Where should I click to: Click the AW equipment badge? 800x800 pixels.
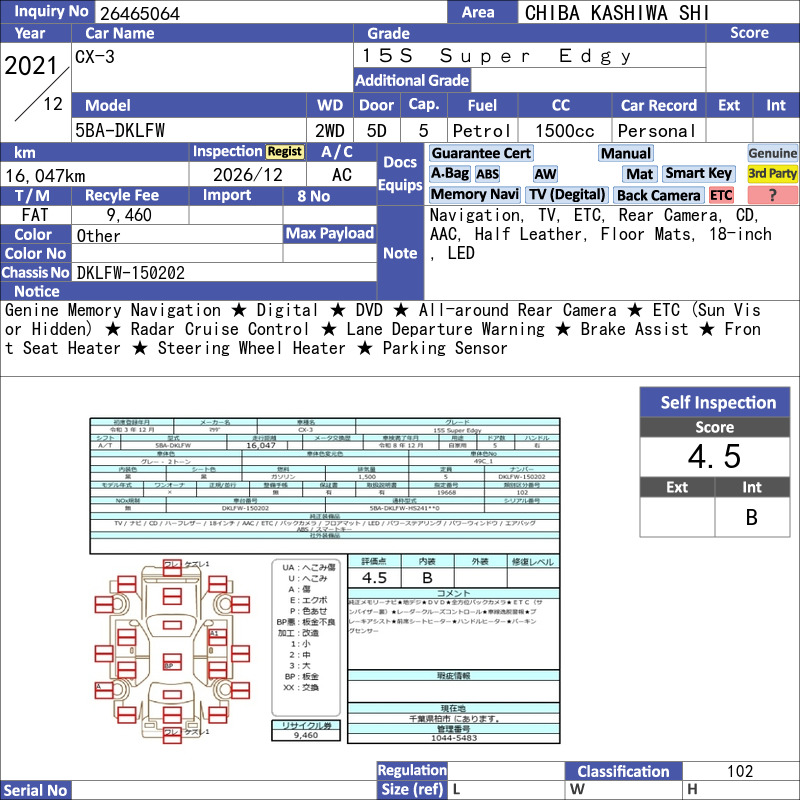545,174
